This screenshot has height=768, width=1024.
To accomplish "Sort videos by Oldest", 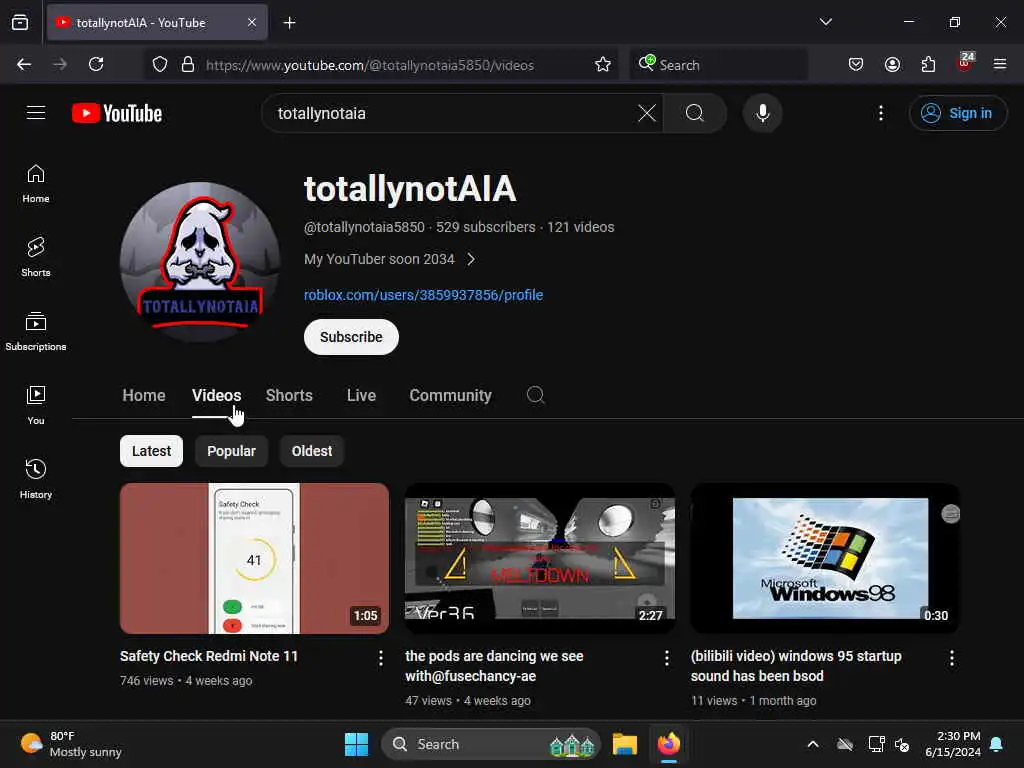I will click(312, 451).
